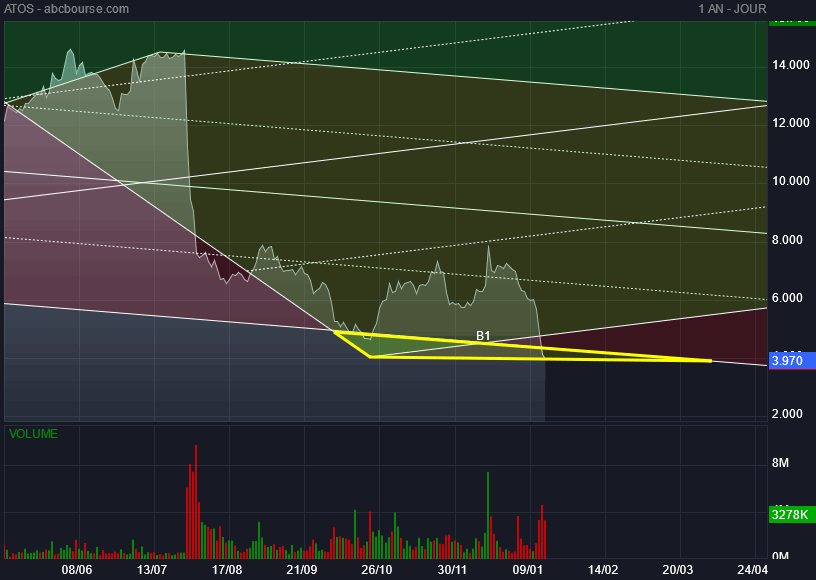Click the "1 AN - JOUR" period label
The width and height of the screenshot is (816, 580).
(x=732, y=9)
